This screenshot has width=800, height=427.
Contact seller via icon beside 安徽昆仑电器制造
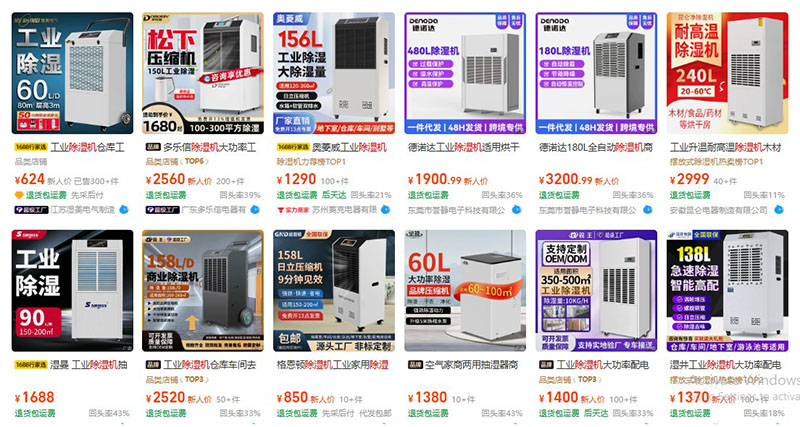[779, 210]
